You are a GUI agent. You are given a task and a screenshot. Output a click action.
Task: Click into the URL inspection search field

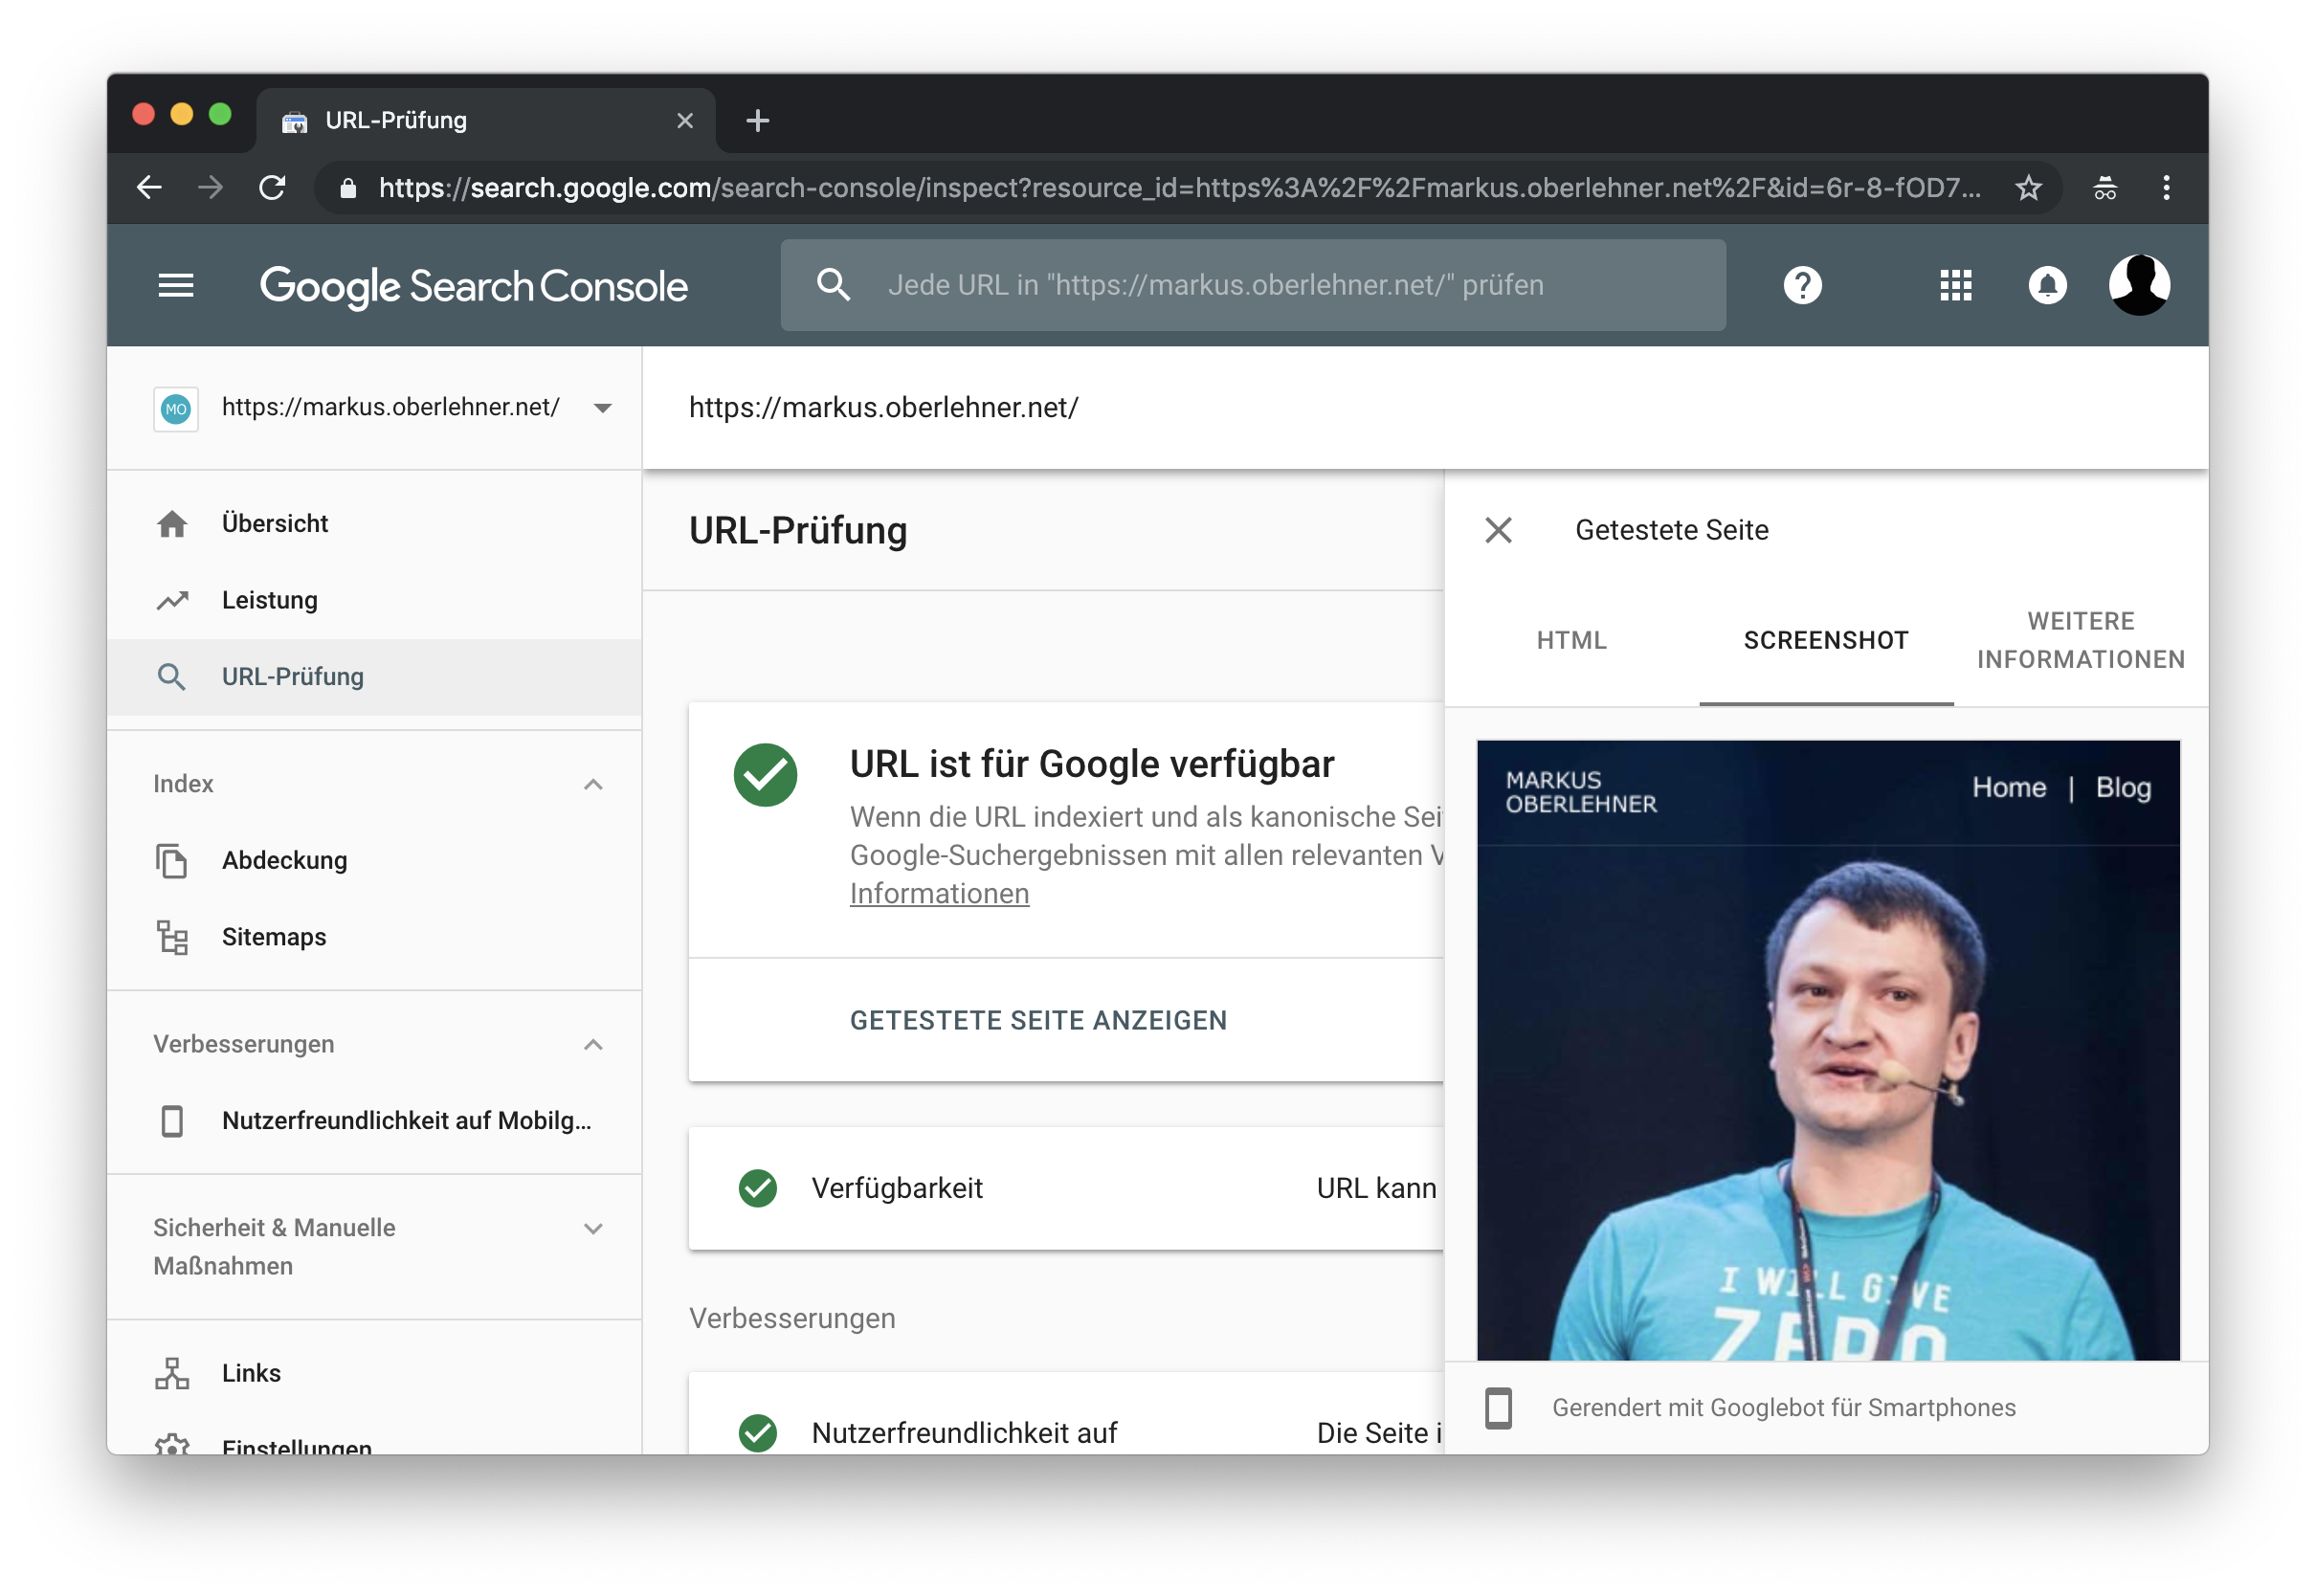pos(1253,285)
